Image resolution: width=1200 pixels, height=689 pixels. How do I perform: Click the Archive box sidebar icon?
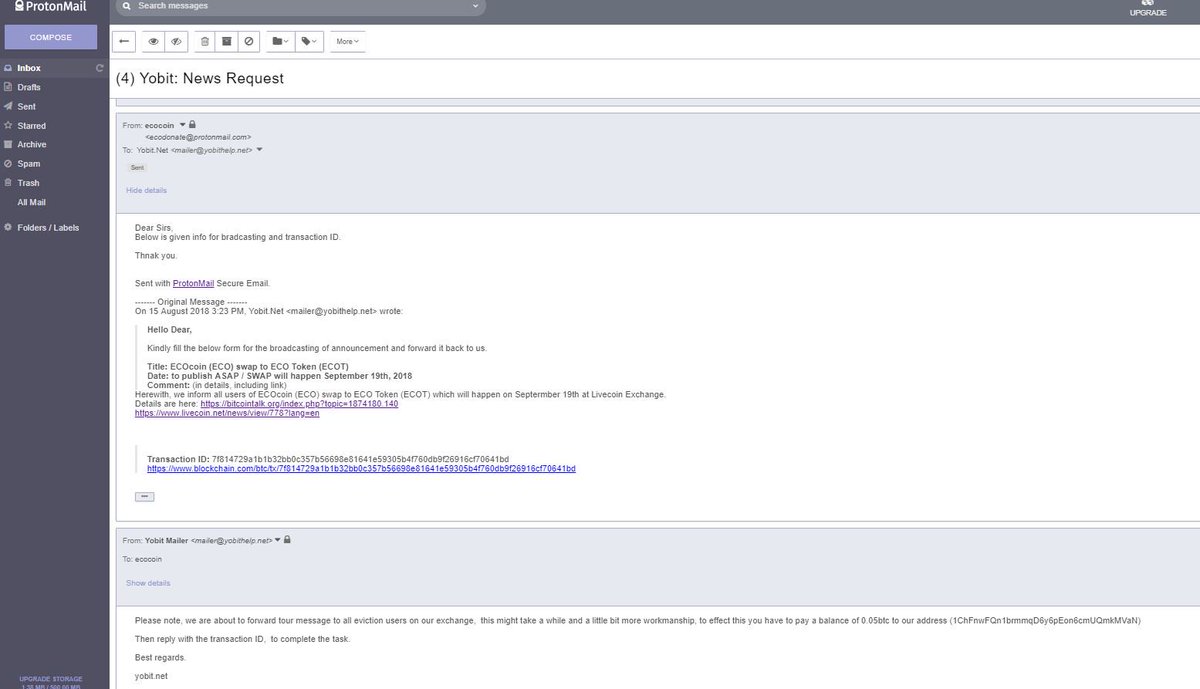[8, 144]
